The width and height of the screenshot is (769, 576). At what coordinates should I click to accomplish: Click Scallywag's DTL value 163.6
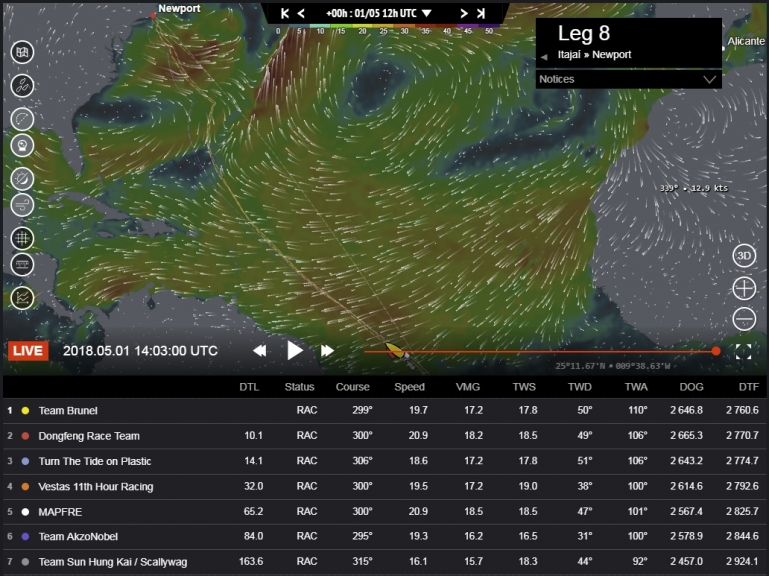point(251,561)
